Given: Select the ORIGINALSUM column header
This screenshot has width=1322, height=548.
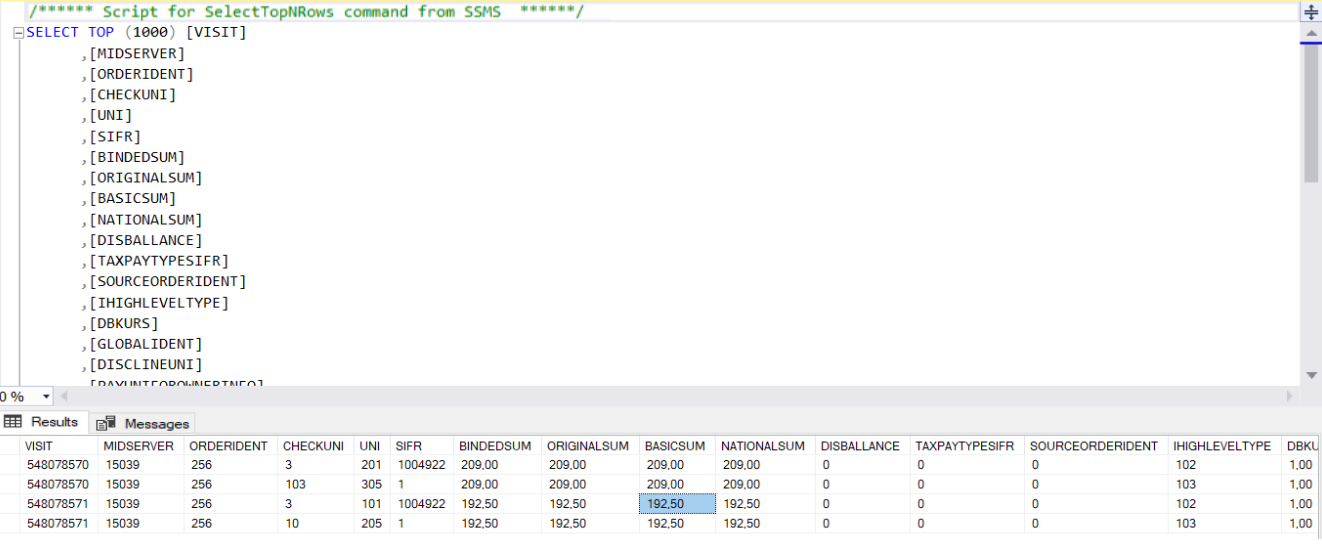Looking at the screenshot, I should [x=590, y=446].
